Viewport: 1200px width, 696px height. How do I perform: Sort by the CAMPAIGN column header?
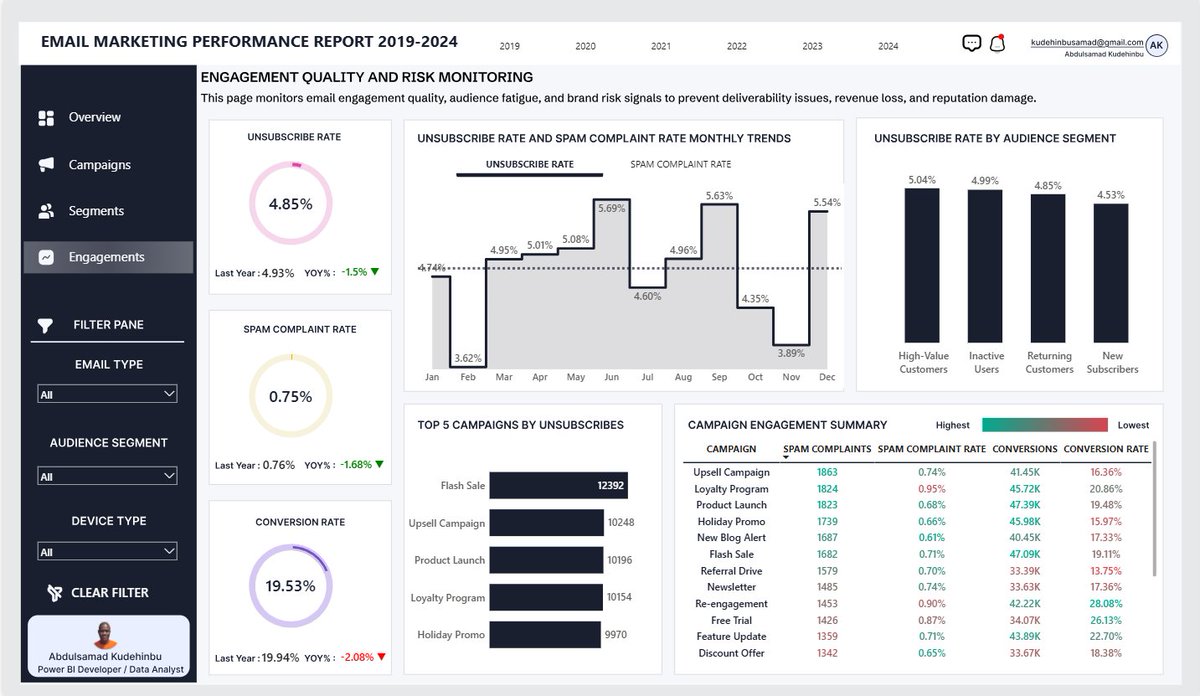731,449
